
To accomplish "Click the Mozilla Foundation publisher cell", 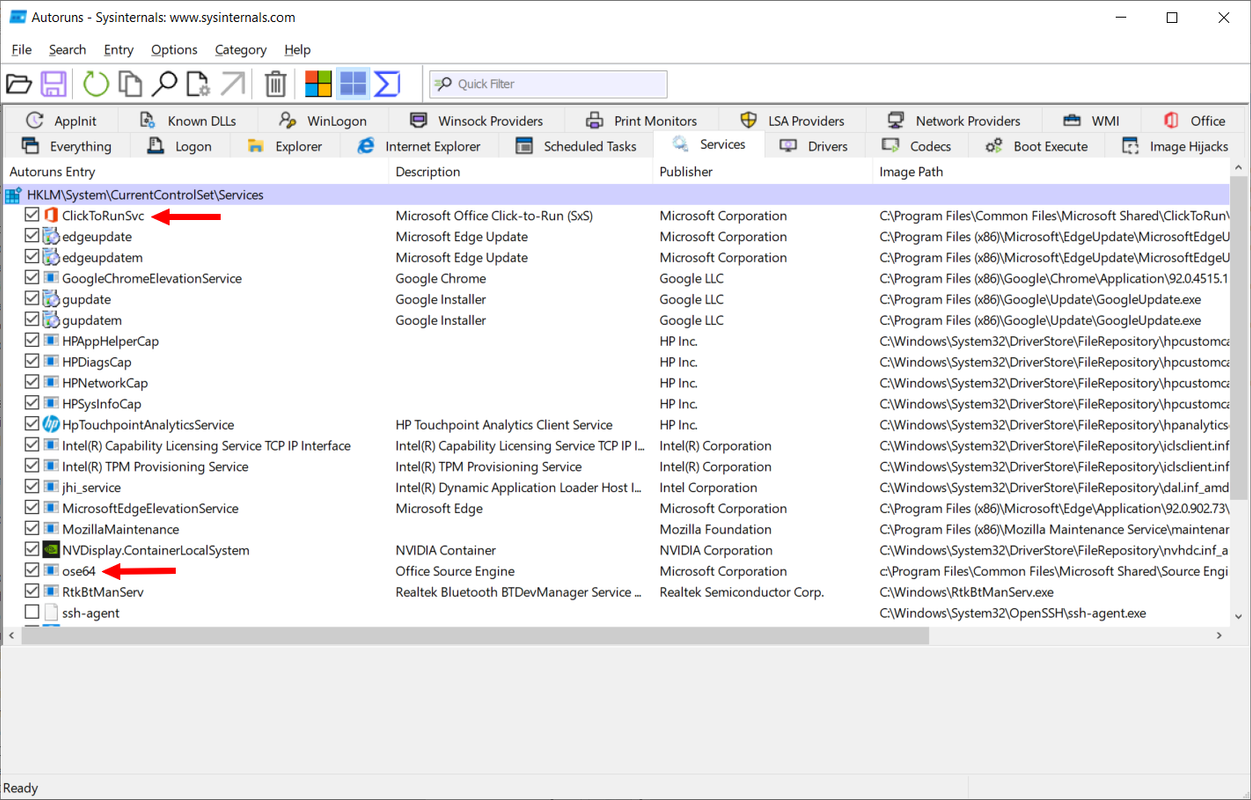I will 716,529.
